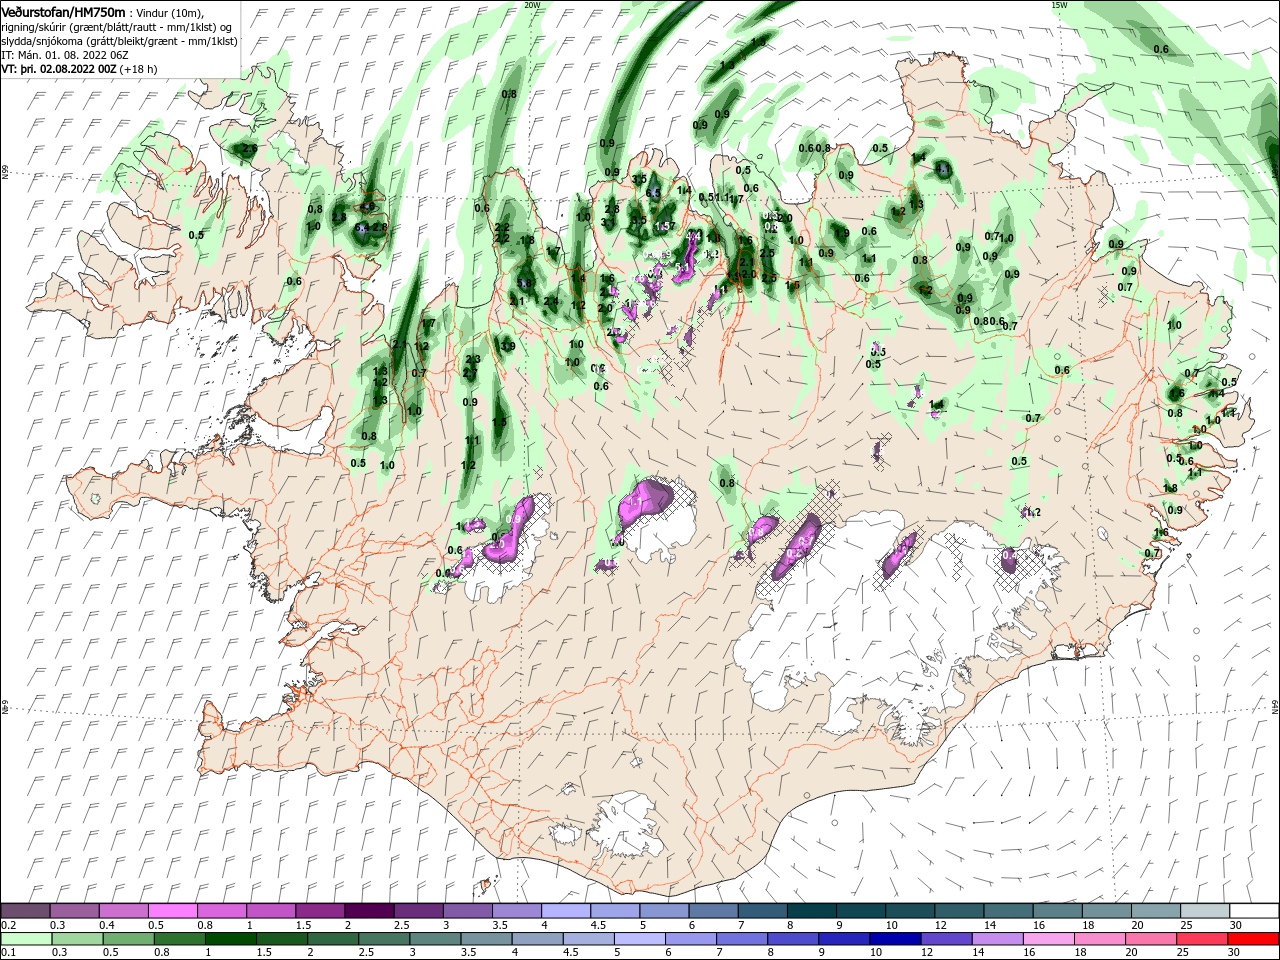Screen dimensions: 1280x960
Task: Click the Veðurstofan/HM750m title text
Action: point(63,11)
